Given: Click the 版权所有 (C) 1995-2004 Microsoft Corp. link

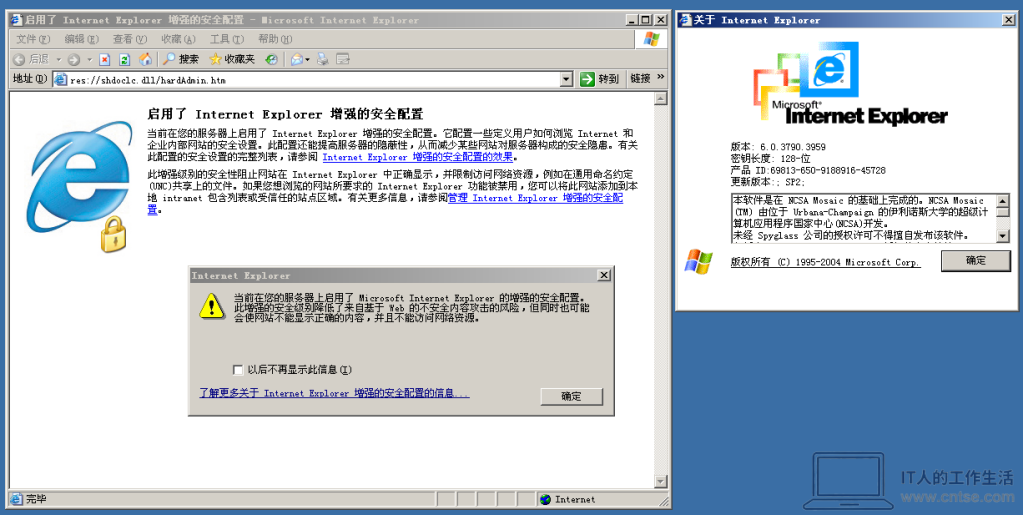Looking at the screenshot, I should pyautogui.click(x=825, y=262).
